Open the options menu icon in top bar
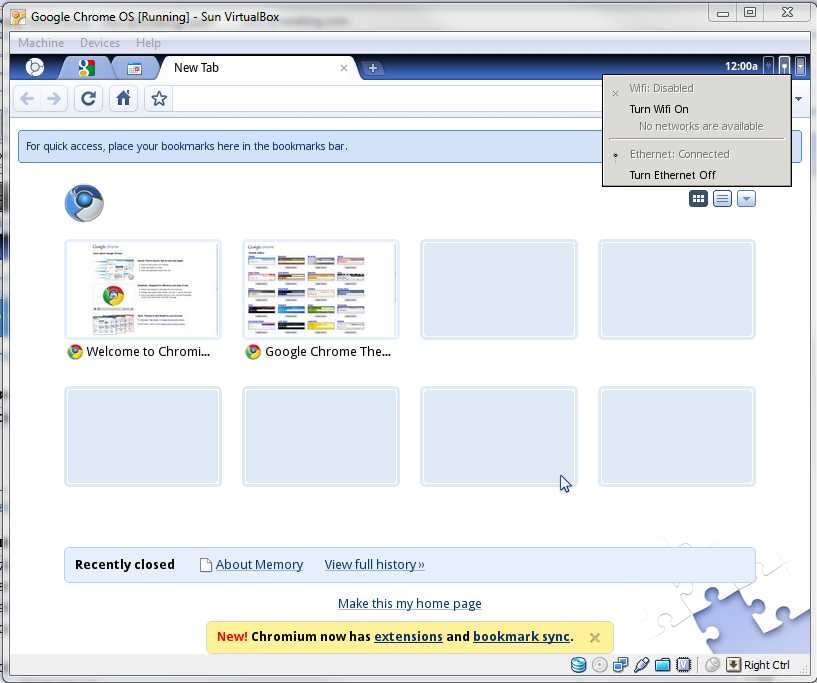Screen dimensions: 817x683 [800, 66]
